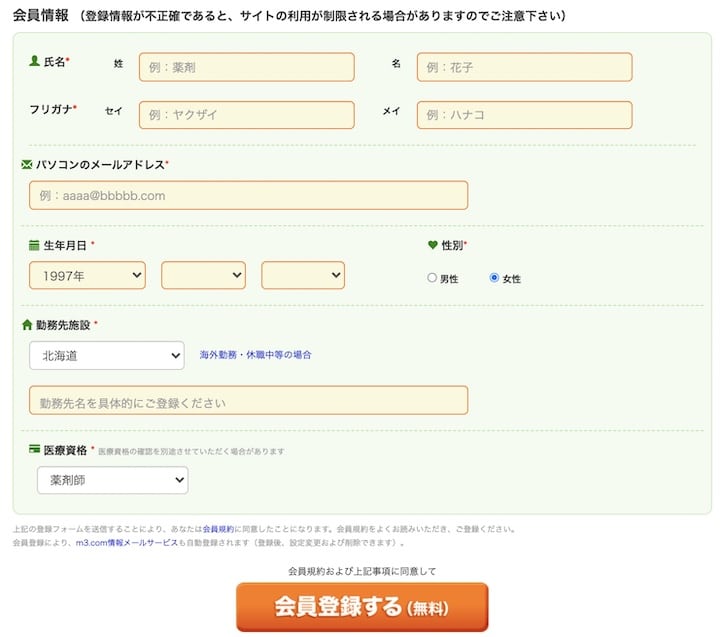Open the birth month dropdown
This screenshot has height=637, width=720.
tap(203, 275)
